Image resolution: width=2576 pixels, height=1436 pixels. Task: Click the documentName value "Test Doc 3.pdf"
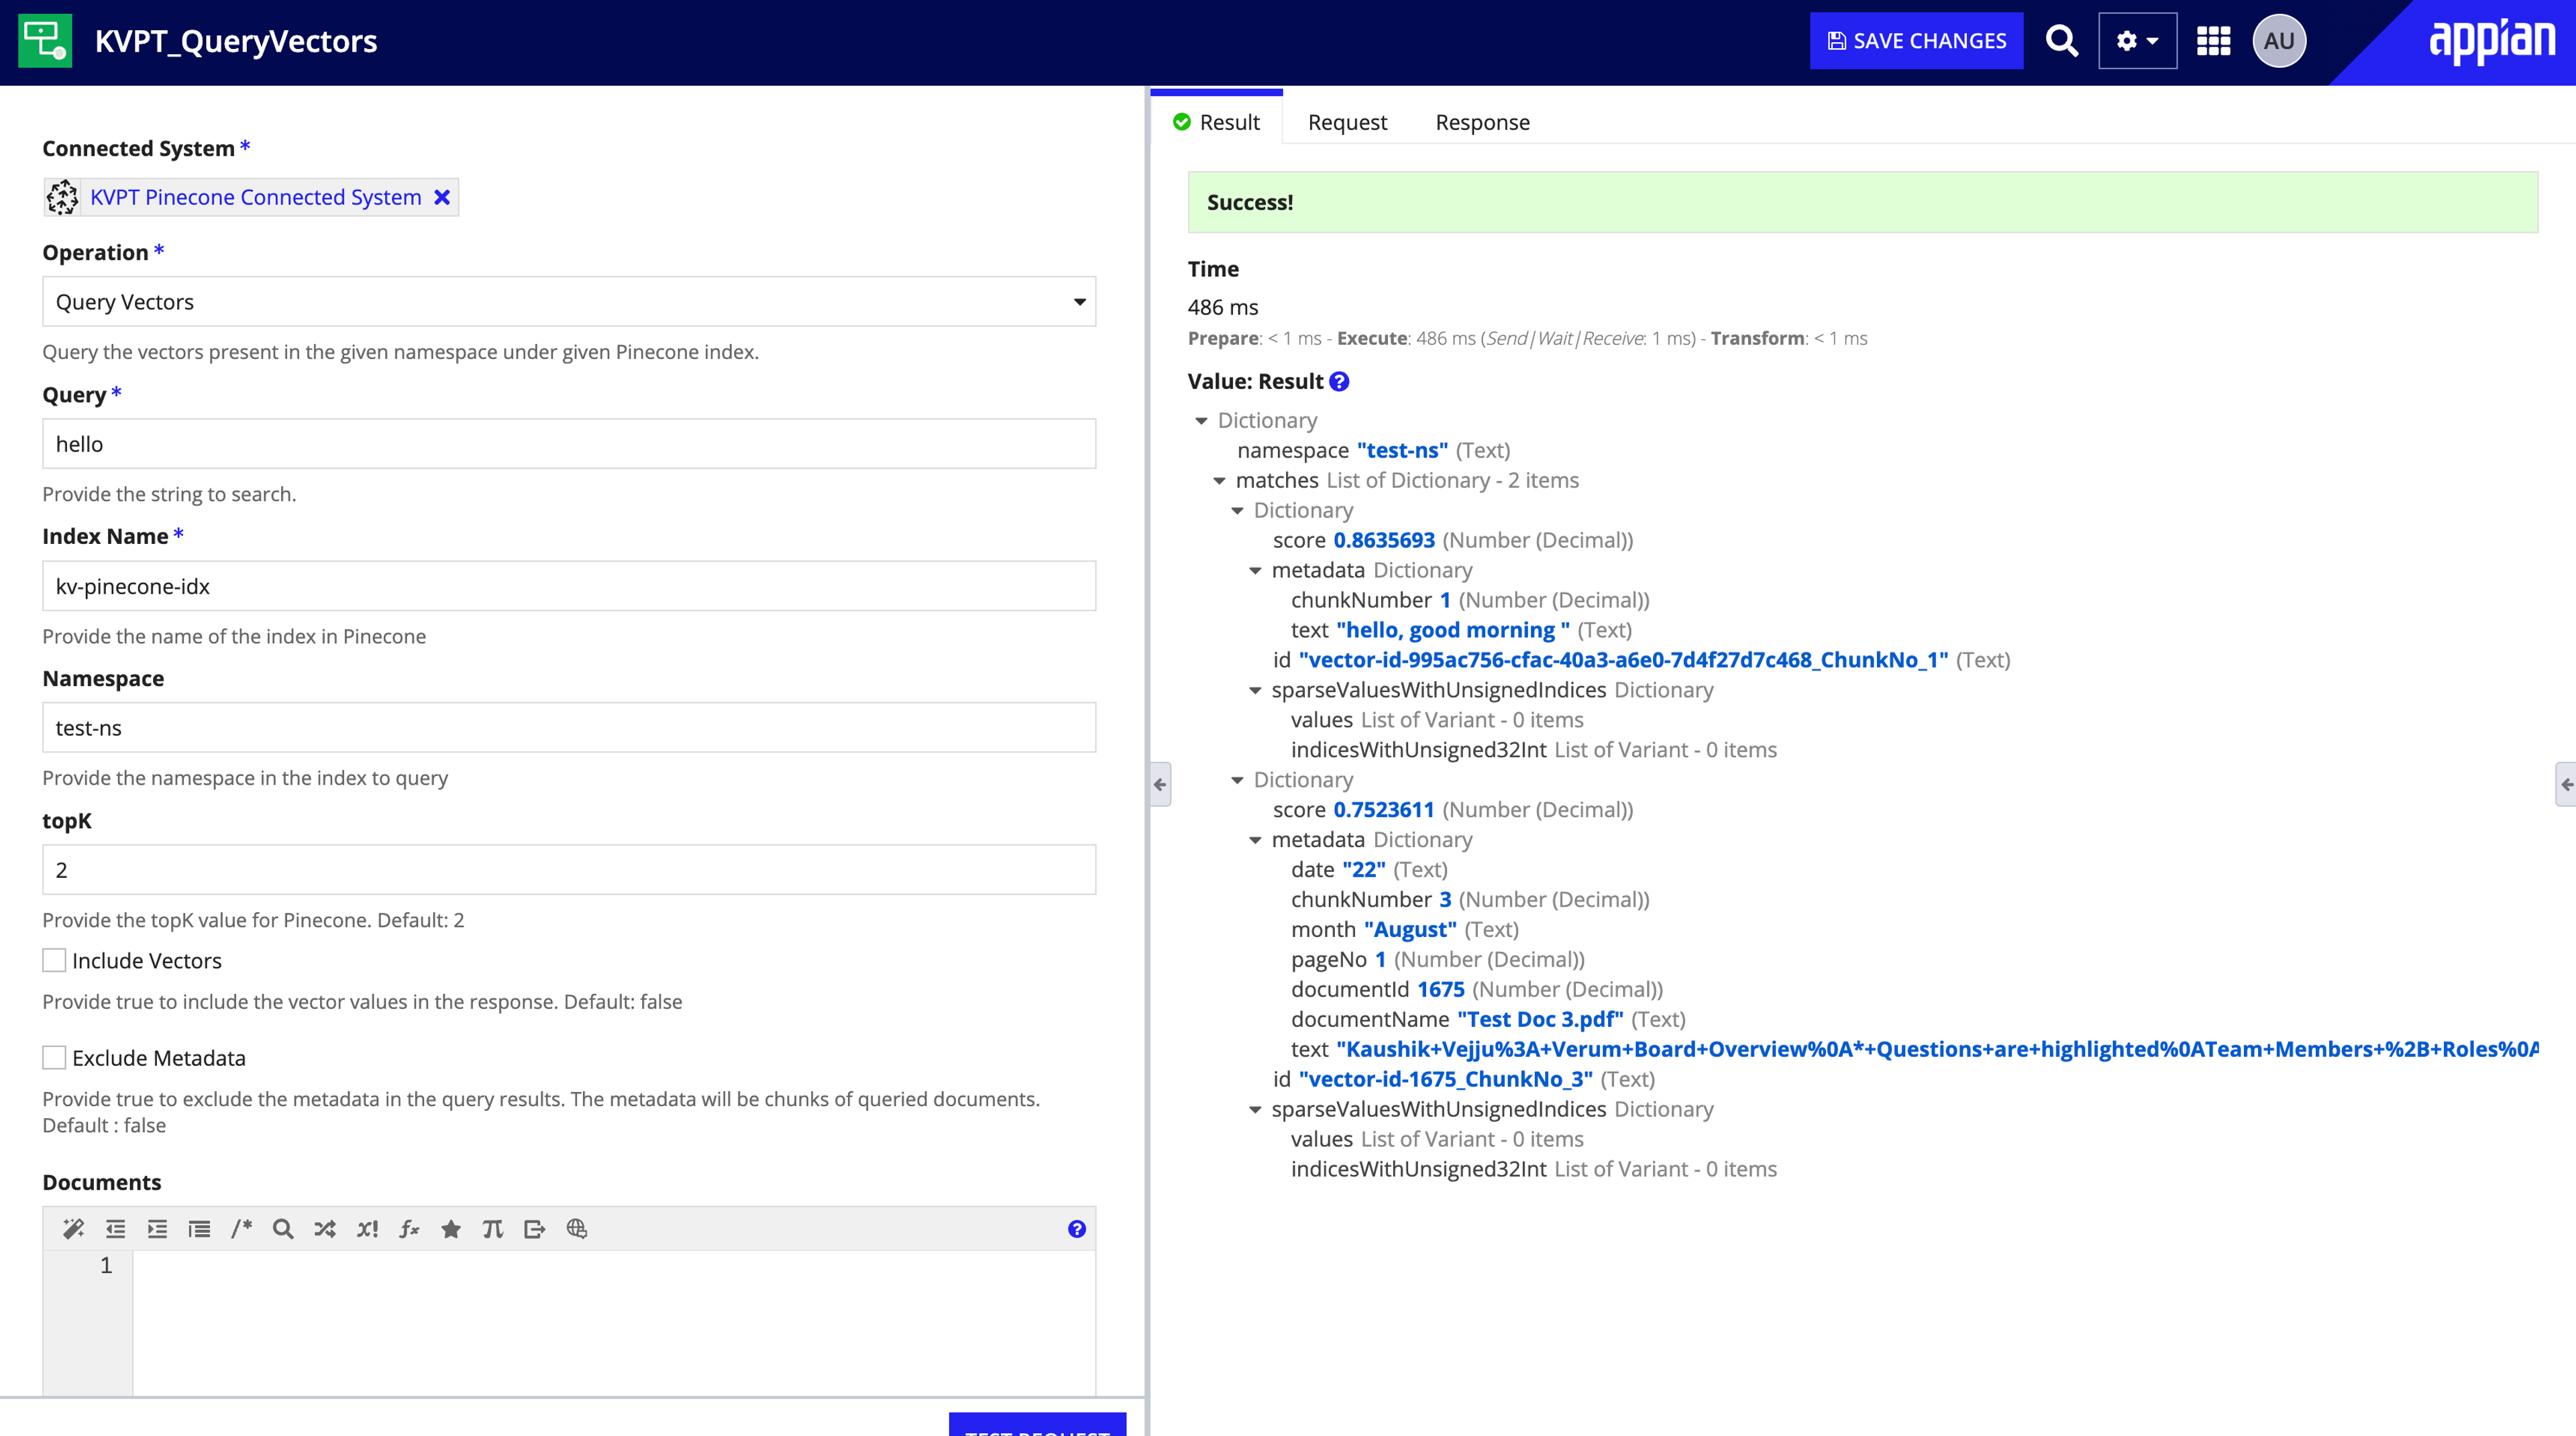(x=1540, y=1019)
